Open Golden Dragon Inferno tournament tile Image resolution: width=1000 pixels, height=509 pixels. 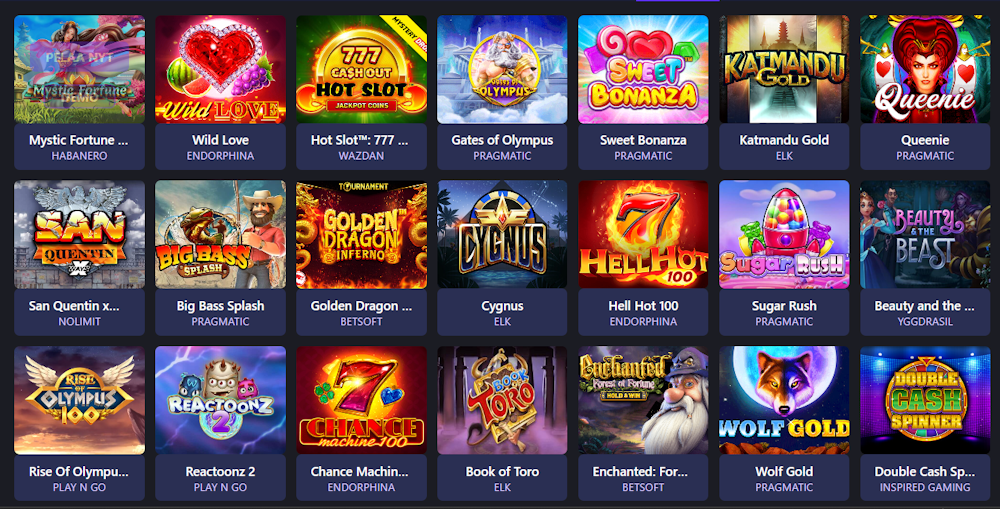click(361, 235)
